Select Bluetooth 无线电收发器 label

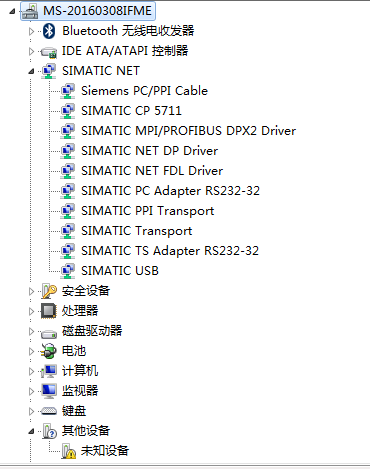tap(128, 31)
